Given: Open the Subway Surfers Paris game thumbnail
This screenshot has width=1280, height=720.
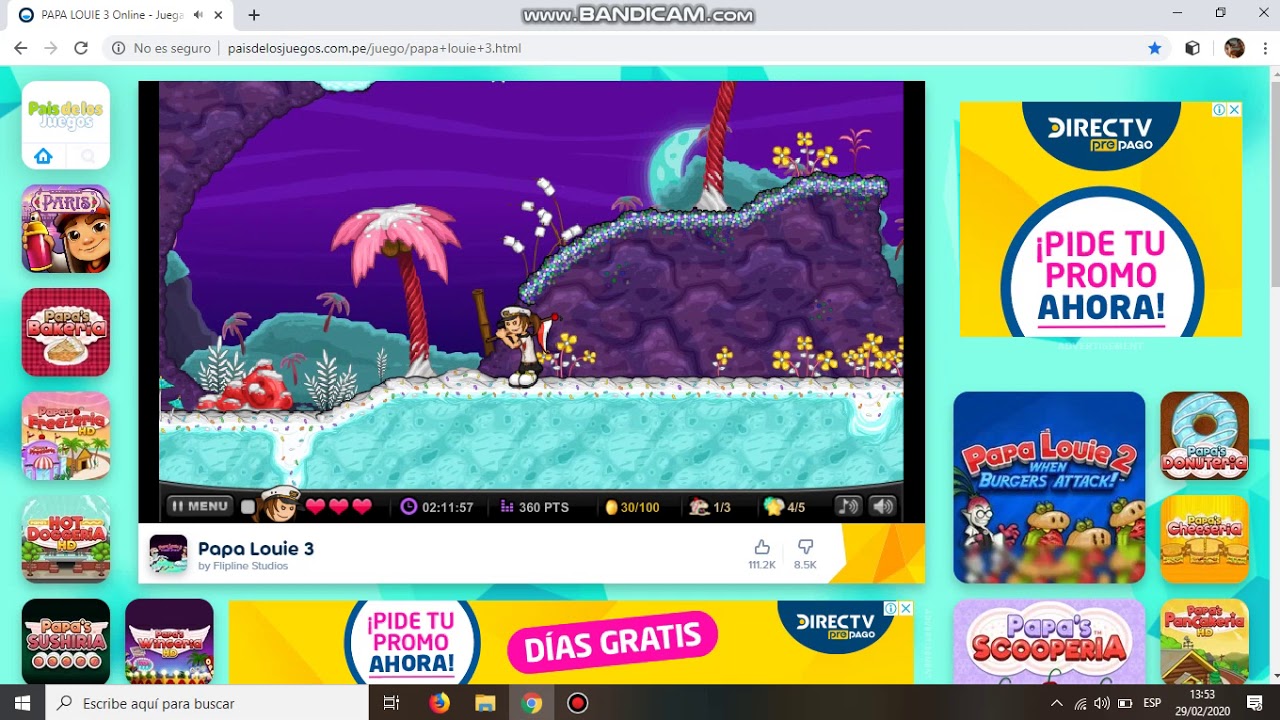Looking at the screenshot, I should coord(66,228).
